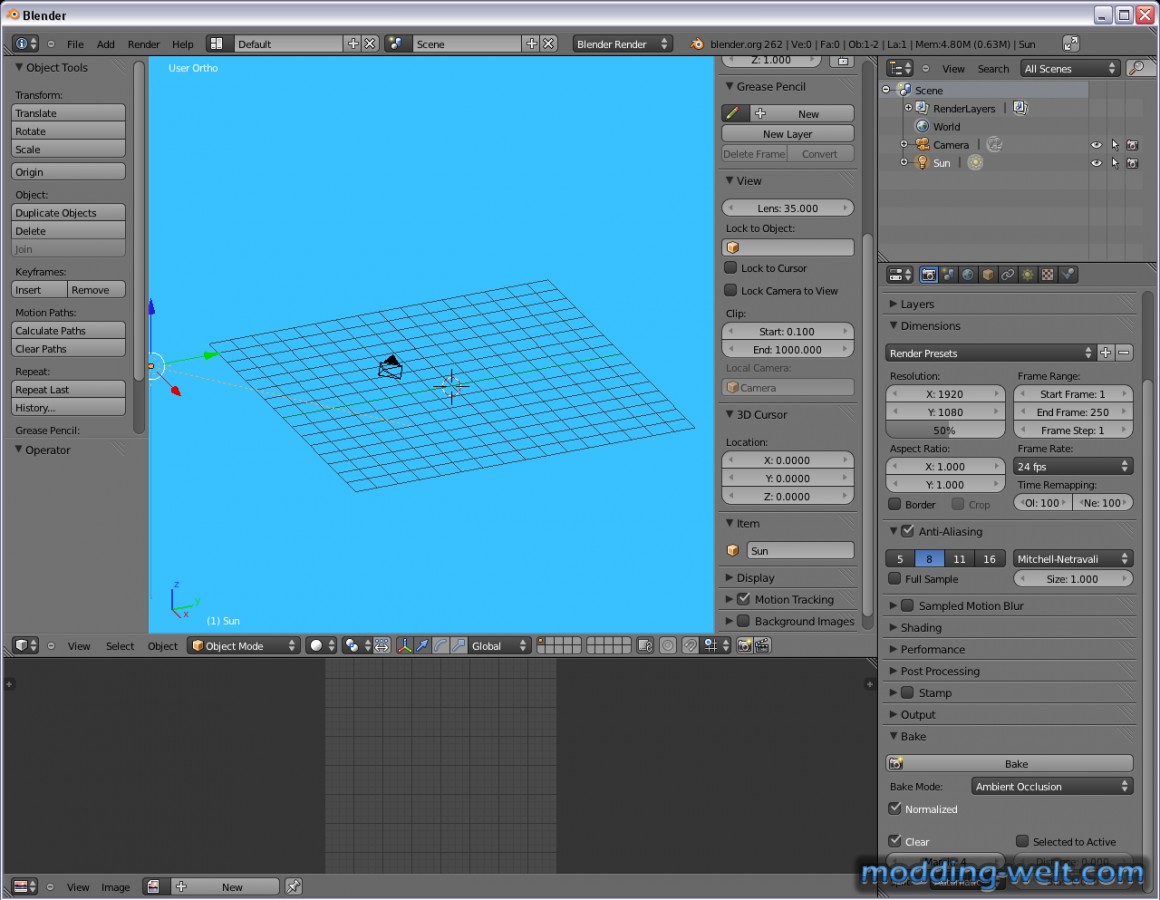Click the outliner search magnifier icon

pyautogui.click(x=1138, y=68)
